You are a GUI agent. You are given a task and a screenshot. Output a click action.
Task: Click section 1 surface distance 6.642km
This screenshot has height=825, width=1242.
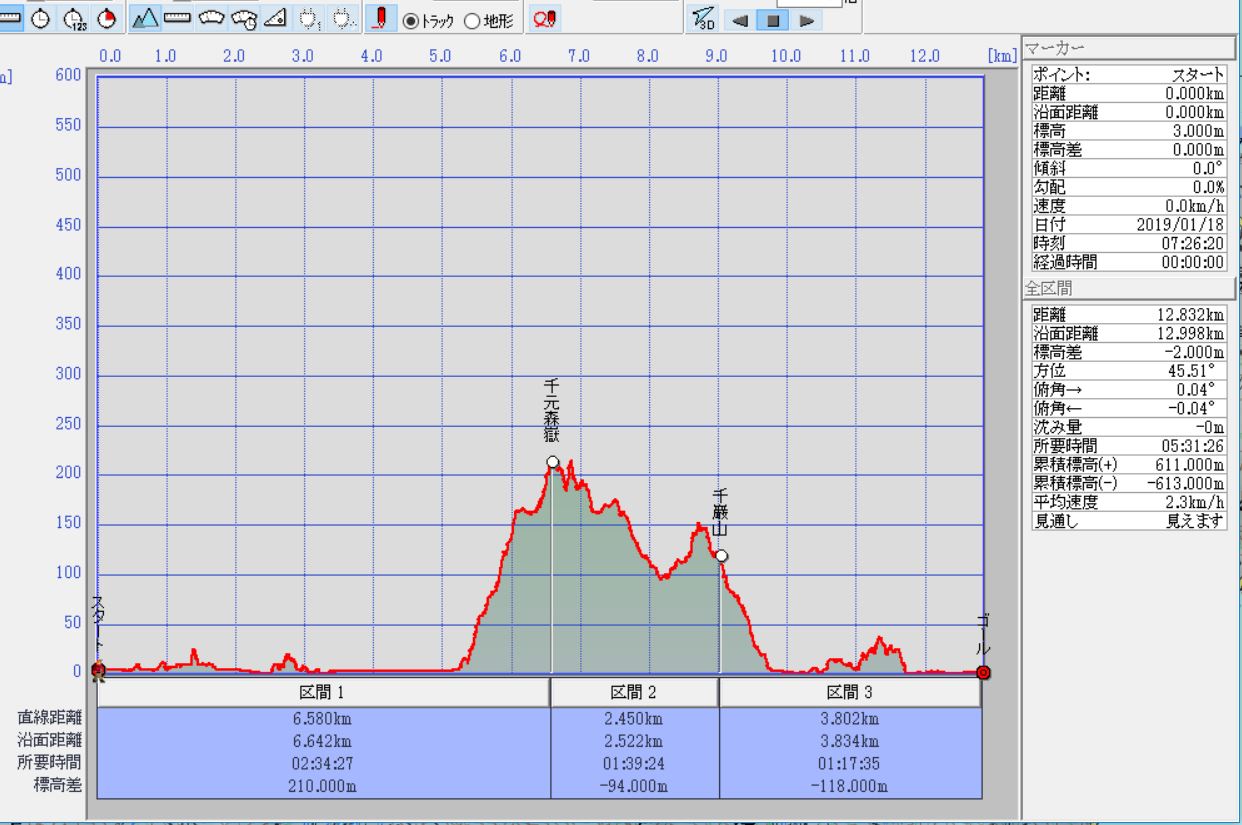coord(324,740)
